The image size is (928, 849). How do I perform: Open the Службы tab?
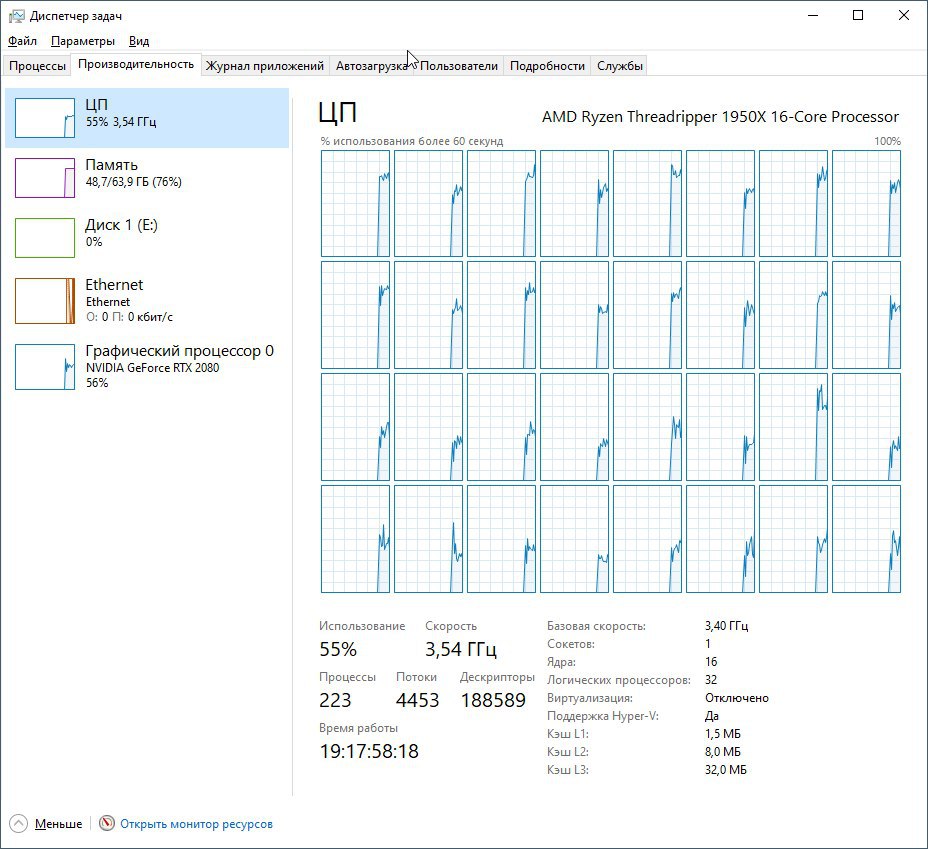pos(620,66)
